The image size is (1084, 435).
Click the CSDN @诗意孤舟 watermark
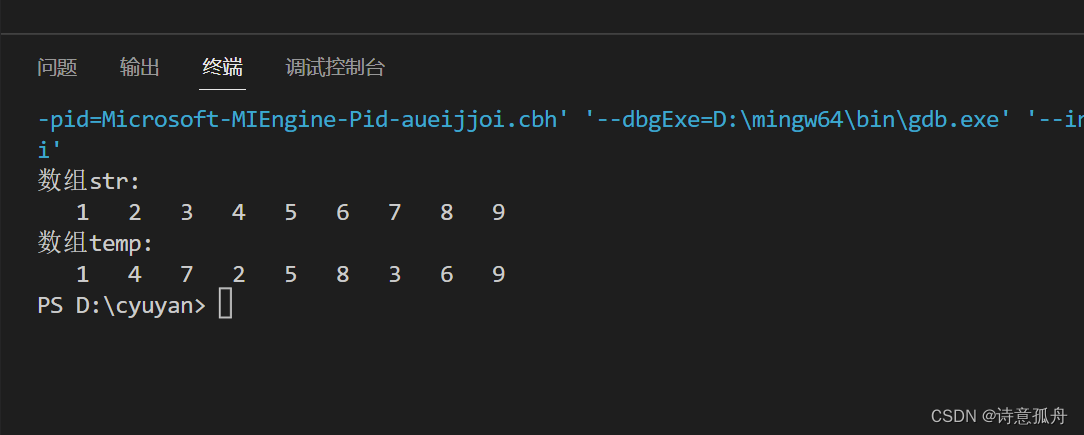999,415
